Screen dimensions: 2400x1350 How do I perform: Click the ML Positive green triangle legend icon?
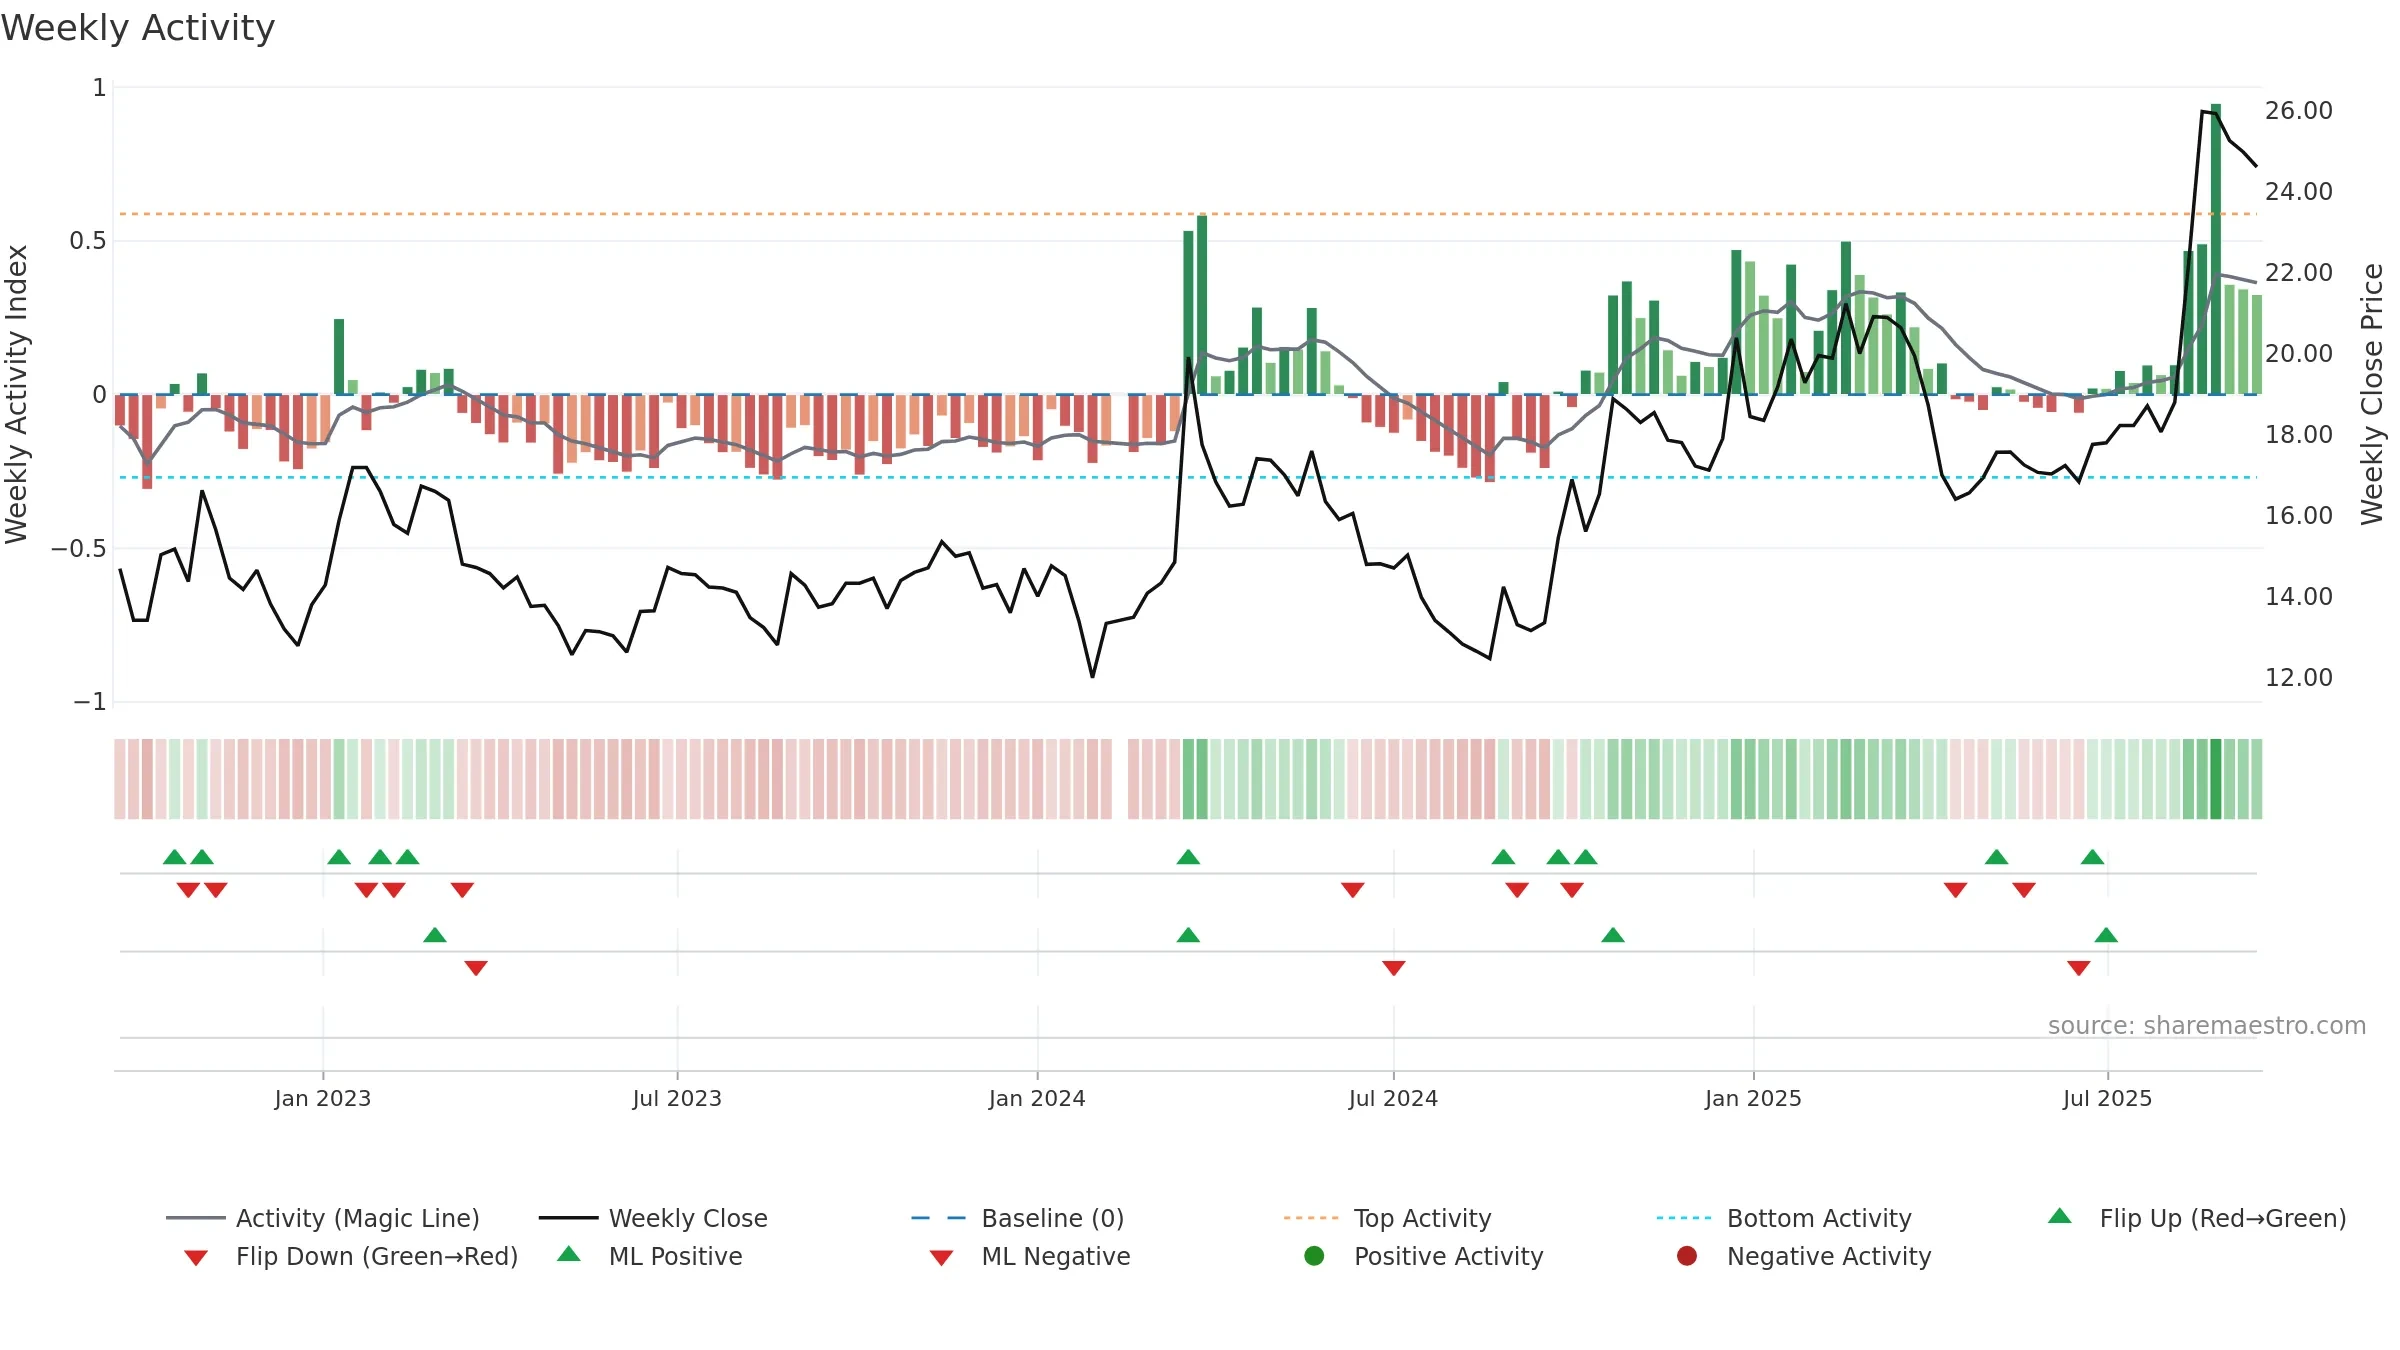tap(569, 1254)
